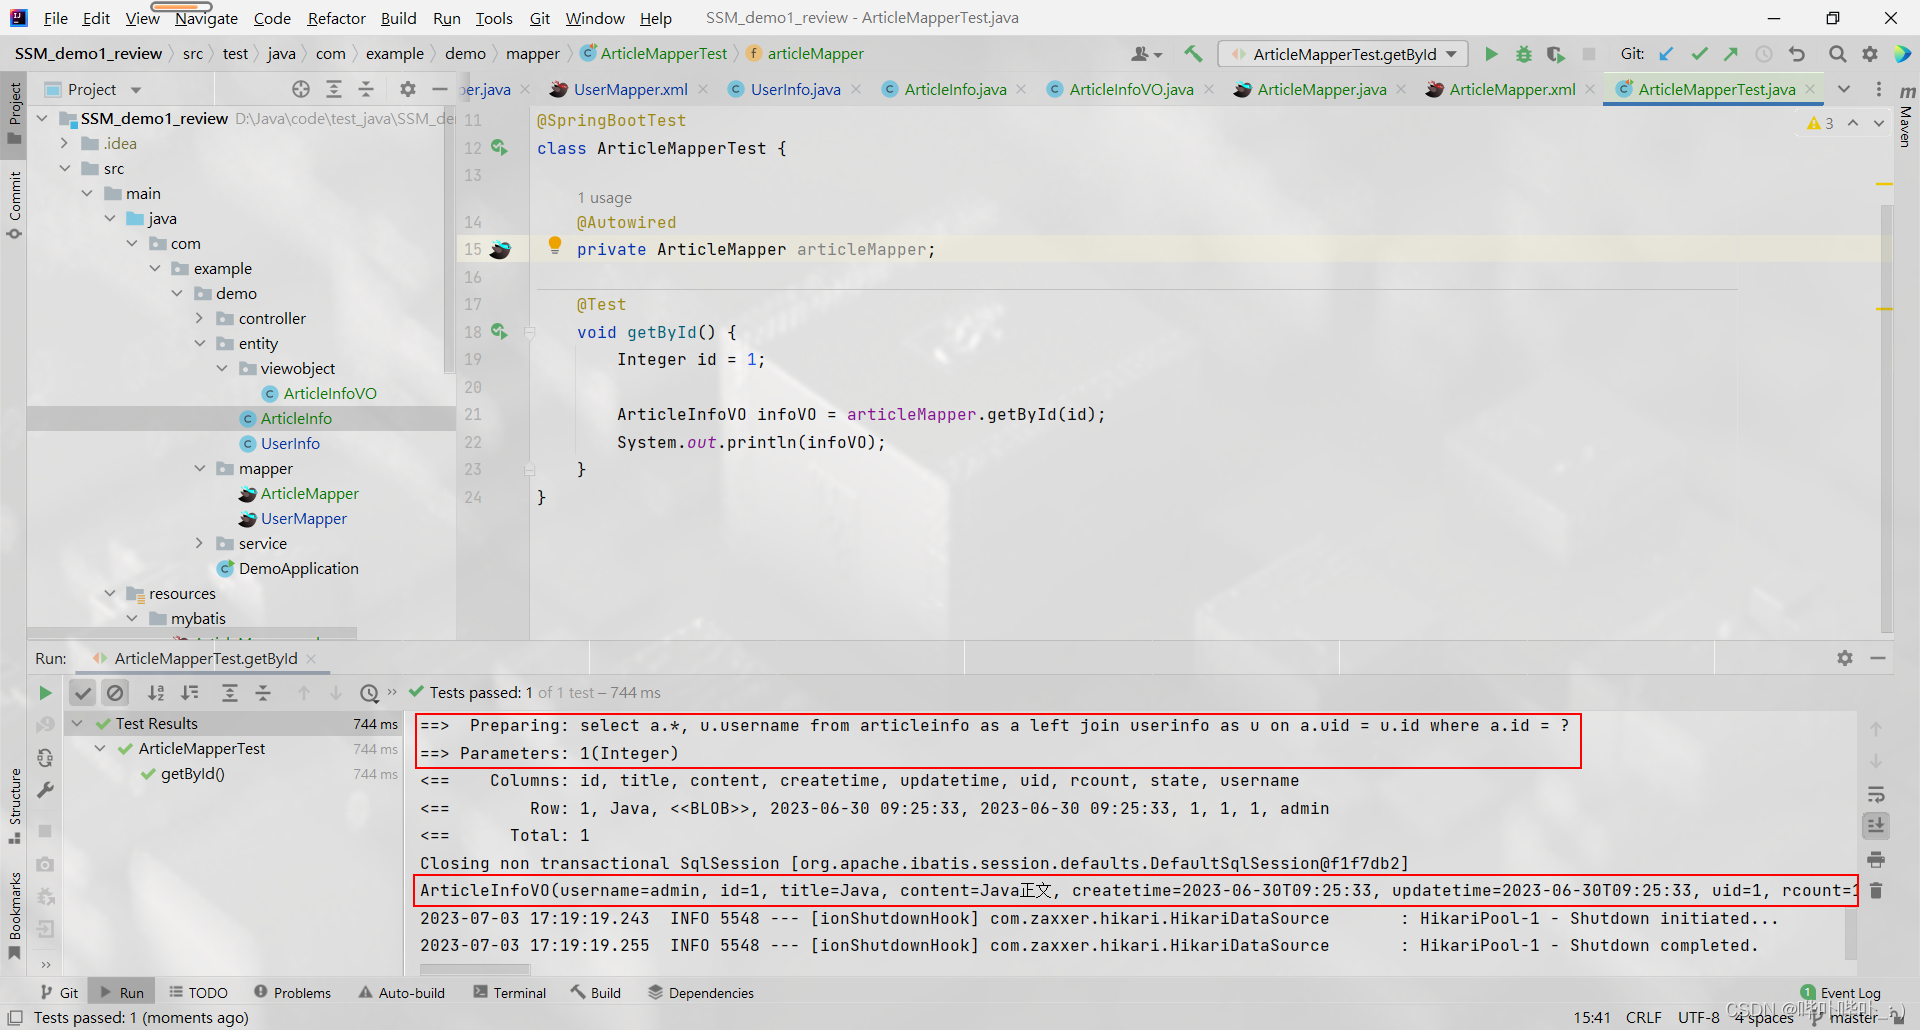Image resolution: width=1920 pixels, height=1030 pixels.
Task: Run with coverage shield icon
Action: tap(1555, 54)
